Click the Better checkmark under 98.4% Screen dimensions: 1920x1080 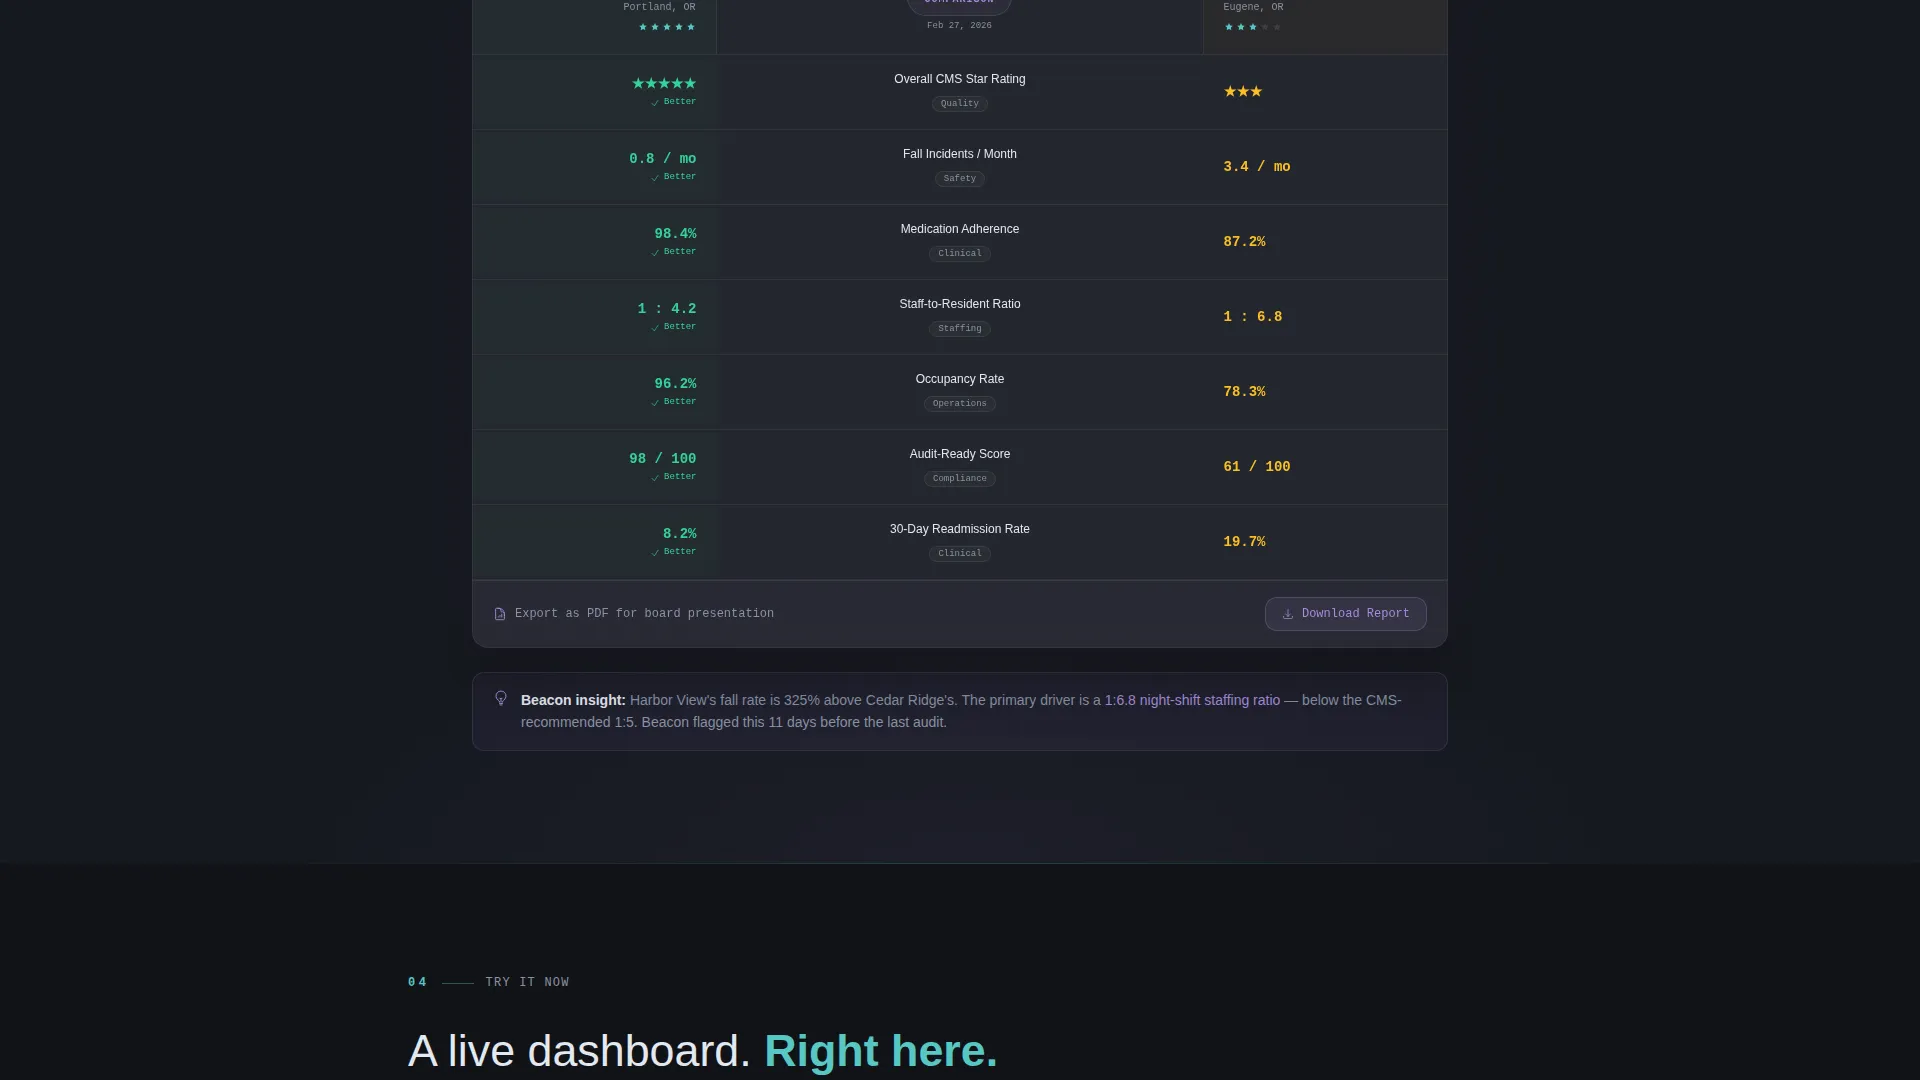655,253
